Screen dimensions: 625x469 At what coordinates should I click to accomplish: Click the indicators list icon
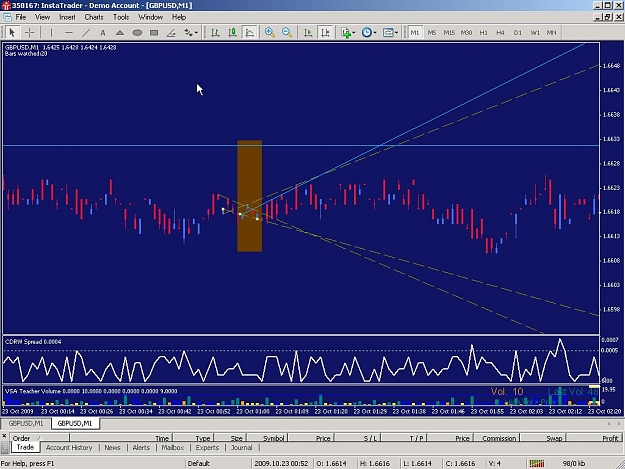pos(346,33)
